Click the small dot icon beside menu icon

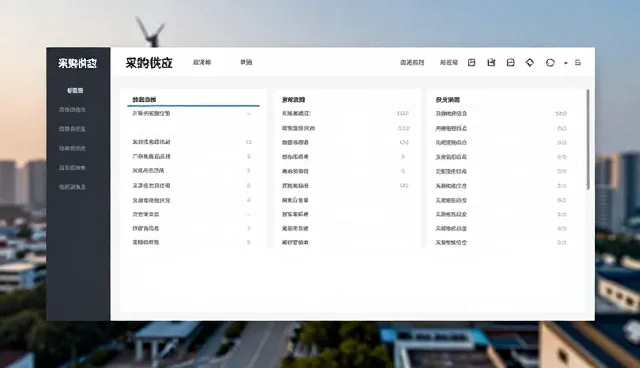pos(566,63)
